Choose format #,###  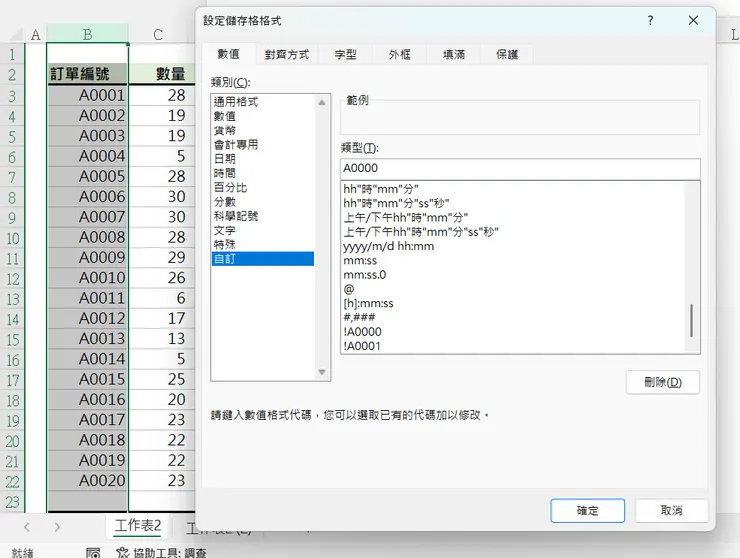[x=513, y=317]
